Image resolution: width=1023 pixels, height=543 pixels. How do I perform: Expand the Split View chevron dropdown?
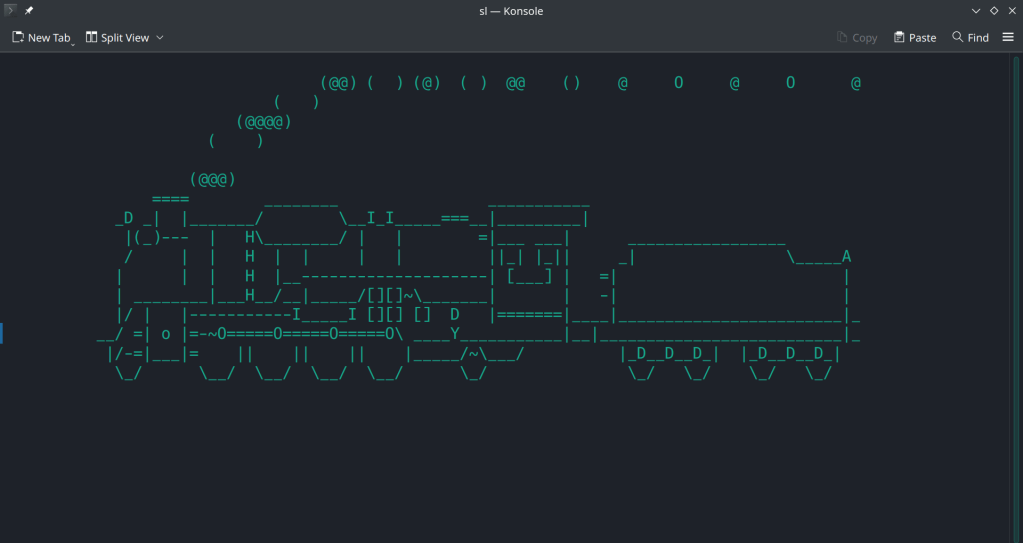pos(160,38)
